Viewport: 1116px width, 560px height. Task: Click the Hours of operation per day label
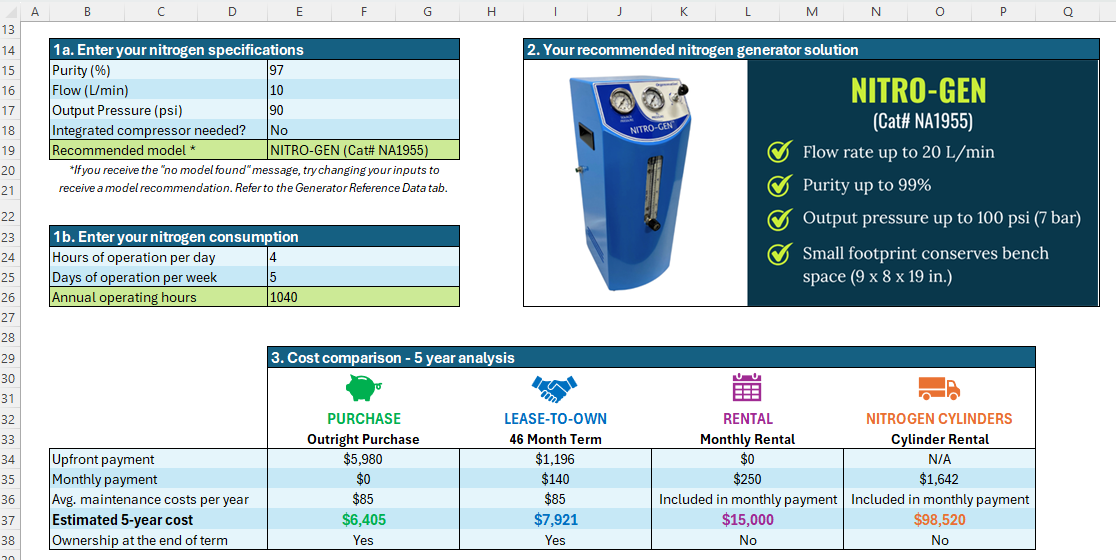coord(159,257)
